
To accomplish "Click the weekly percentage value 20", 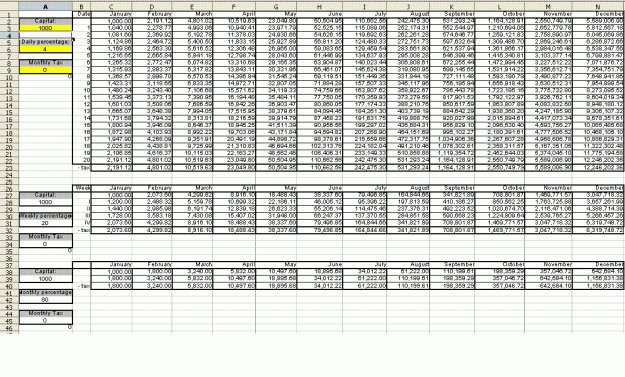I will click(x=45, y=223).
